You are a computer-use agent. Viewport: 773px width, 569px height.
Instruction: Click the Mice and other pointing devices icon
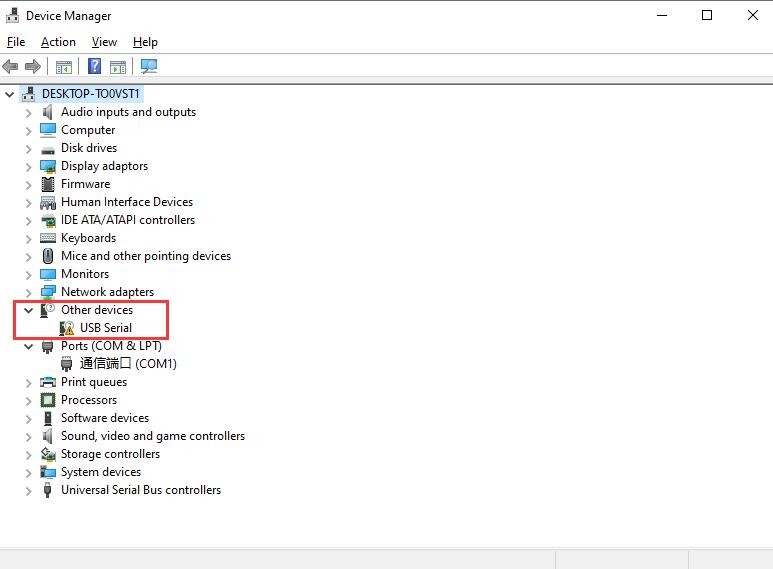tap(48, 256)
